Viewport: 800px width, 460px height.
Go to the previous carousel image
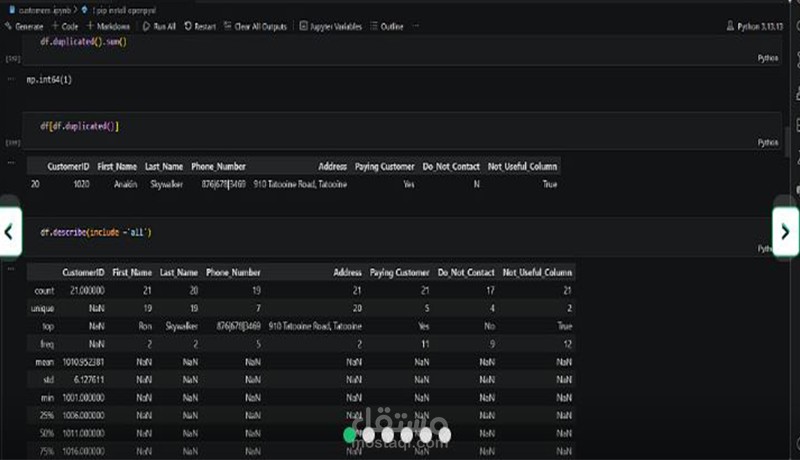coord(10,232)
